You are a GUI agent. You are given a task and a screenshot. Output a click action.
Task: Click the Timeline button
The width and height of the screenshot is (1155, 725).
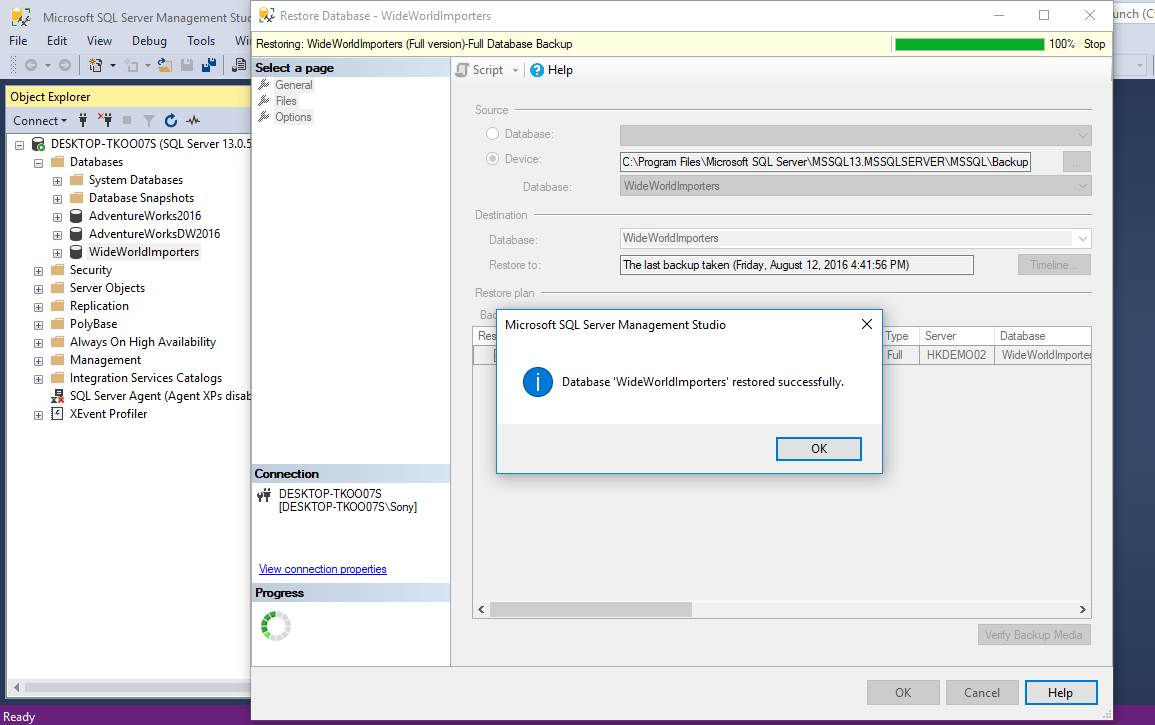click(1054, 265)
